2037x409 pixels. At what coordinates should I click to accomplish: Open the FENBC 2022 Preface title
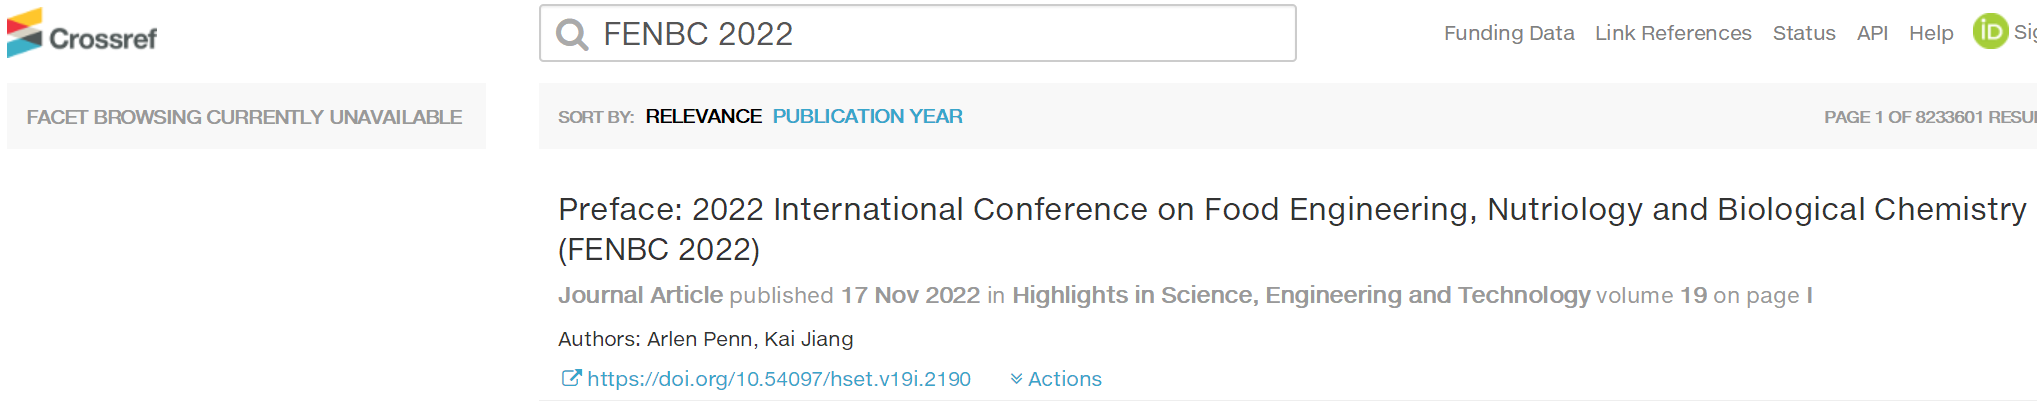click(x=1292, y=229)
